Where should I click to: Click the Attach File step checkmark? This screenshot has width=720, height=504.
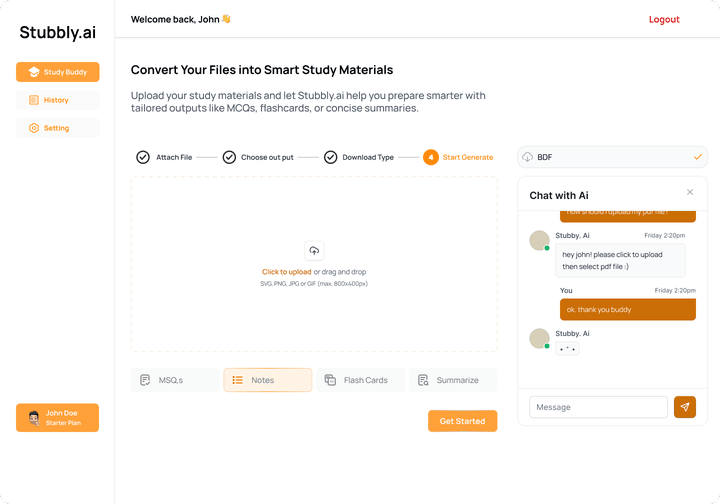tap(143, 157)
